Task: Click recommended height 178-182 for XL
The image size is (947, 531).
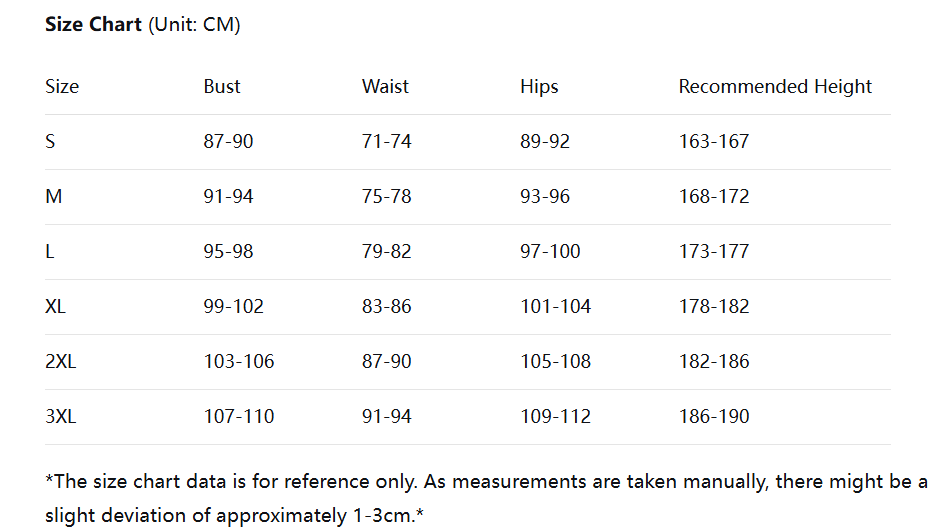Action: tap(714, 307)
